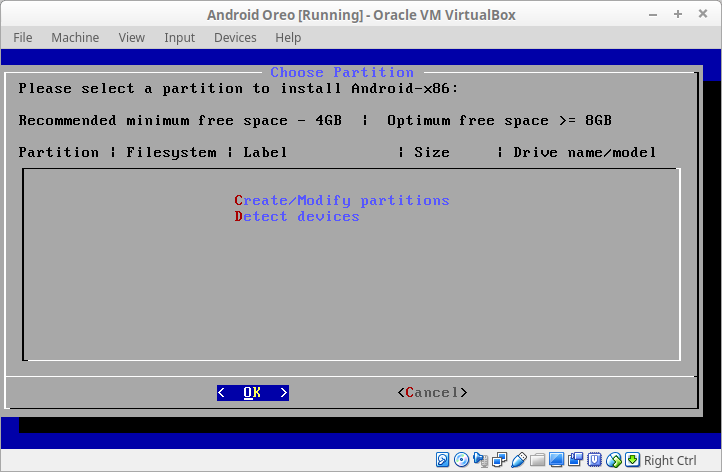Click the hard disk activity indicator icon
The width and height of the screenshot is (722, 472).
443,460
